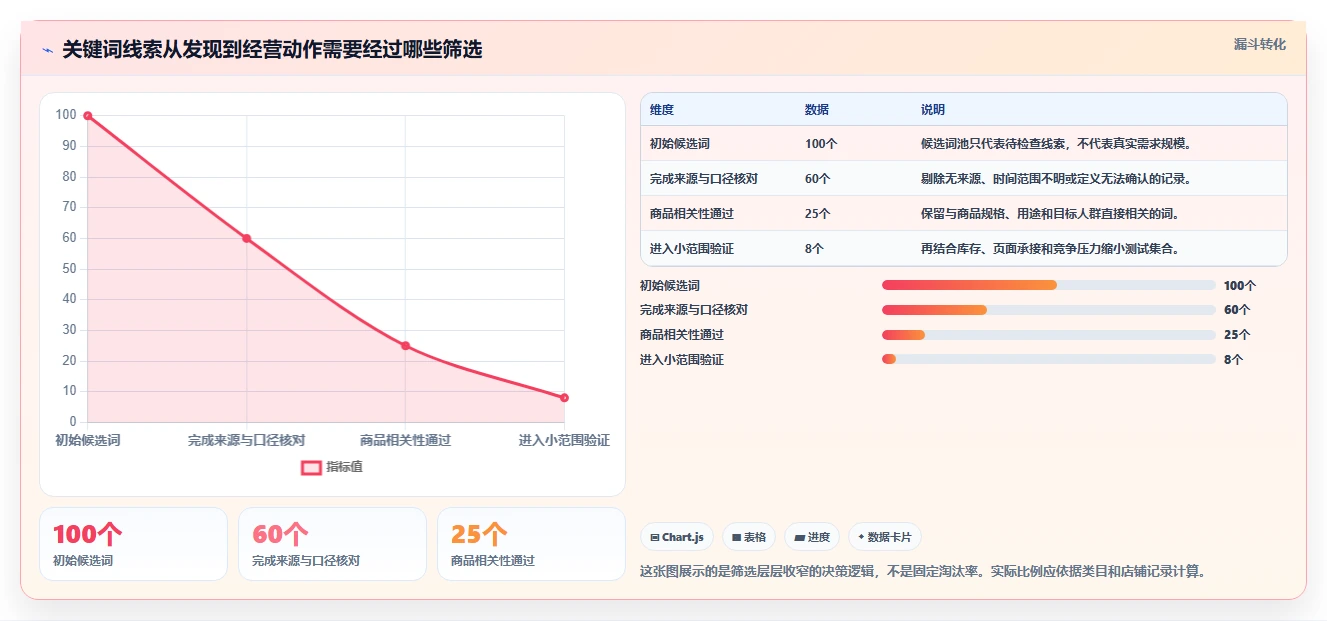This screenshot has height=621, width=1327.
Task: Click the 维度 table column header
Action: pos(662,109)
